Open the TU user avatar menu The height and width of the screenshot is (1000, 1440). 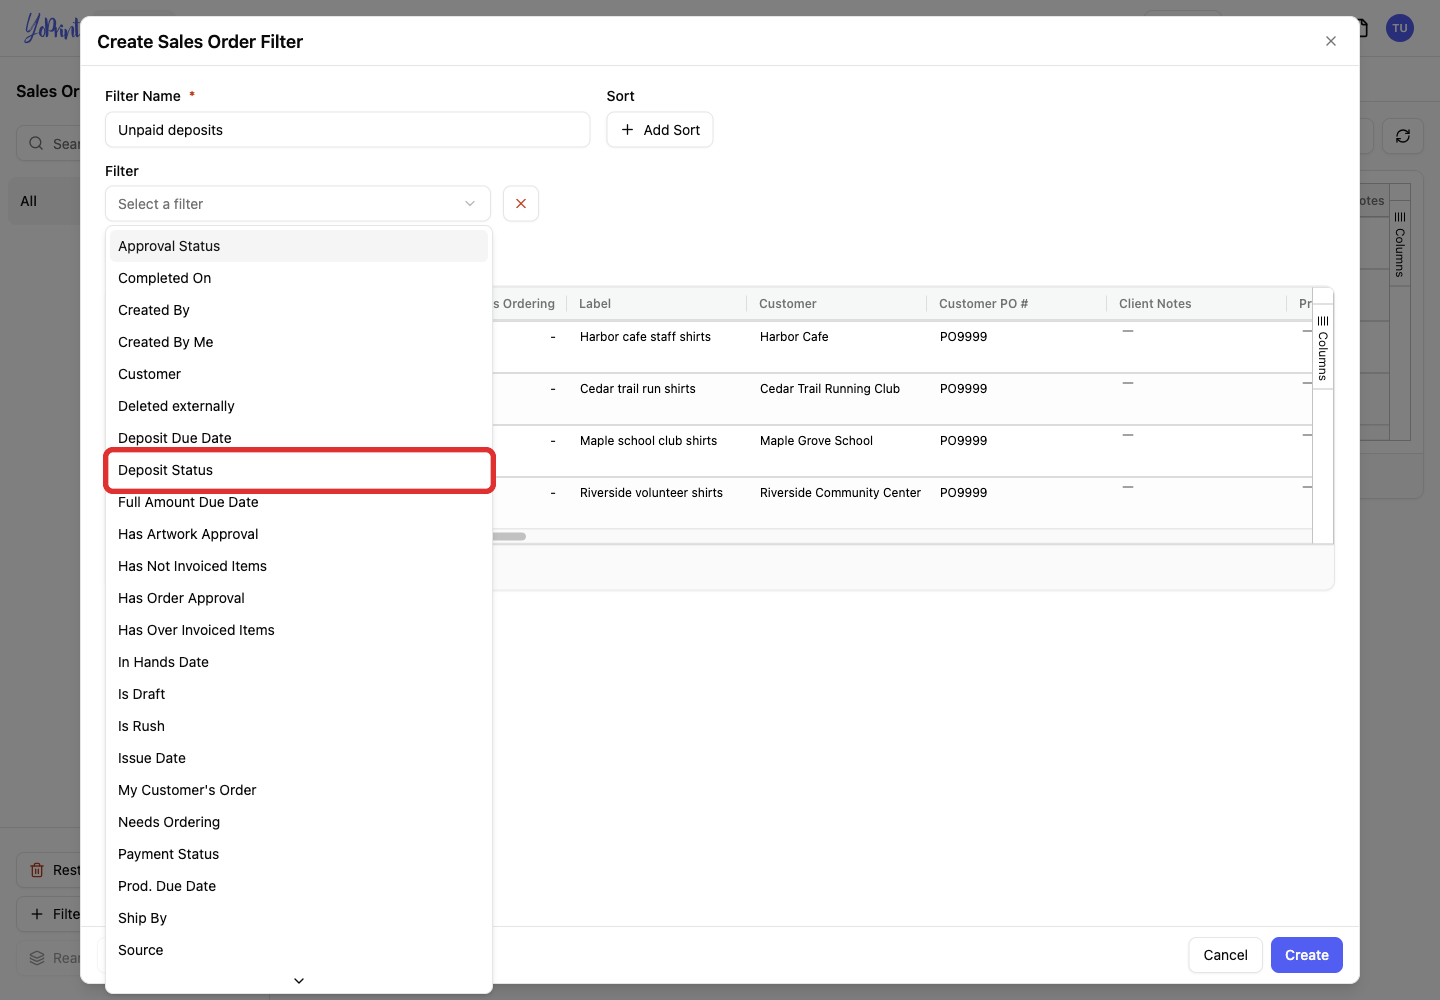[1400, 28]
